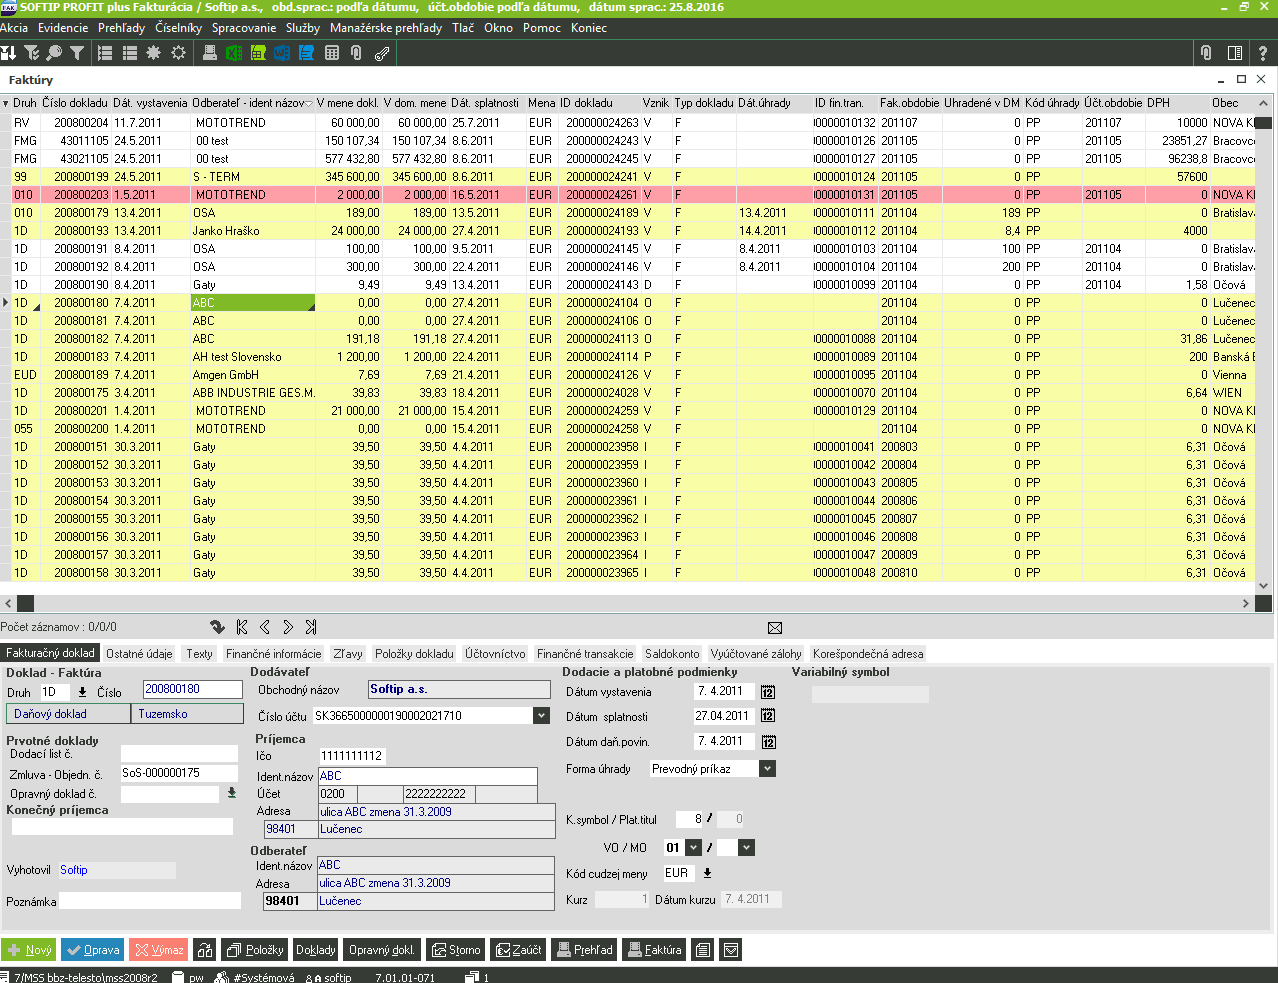Screen dimensions: 1278x983
Task: Jump to first record navigation arrow
Action: click(242, 627)
